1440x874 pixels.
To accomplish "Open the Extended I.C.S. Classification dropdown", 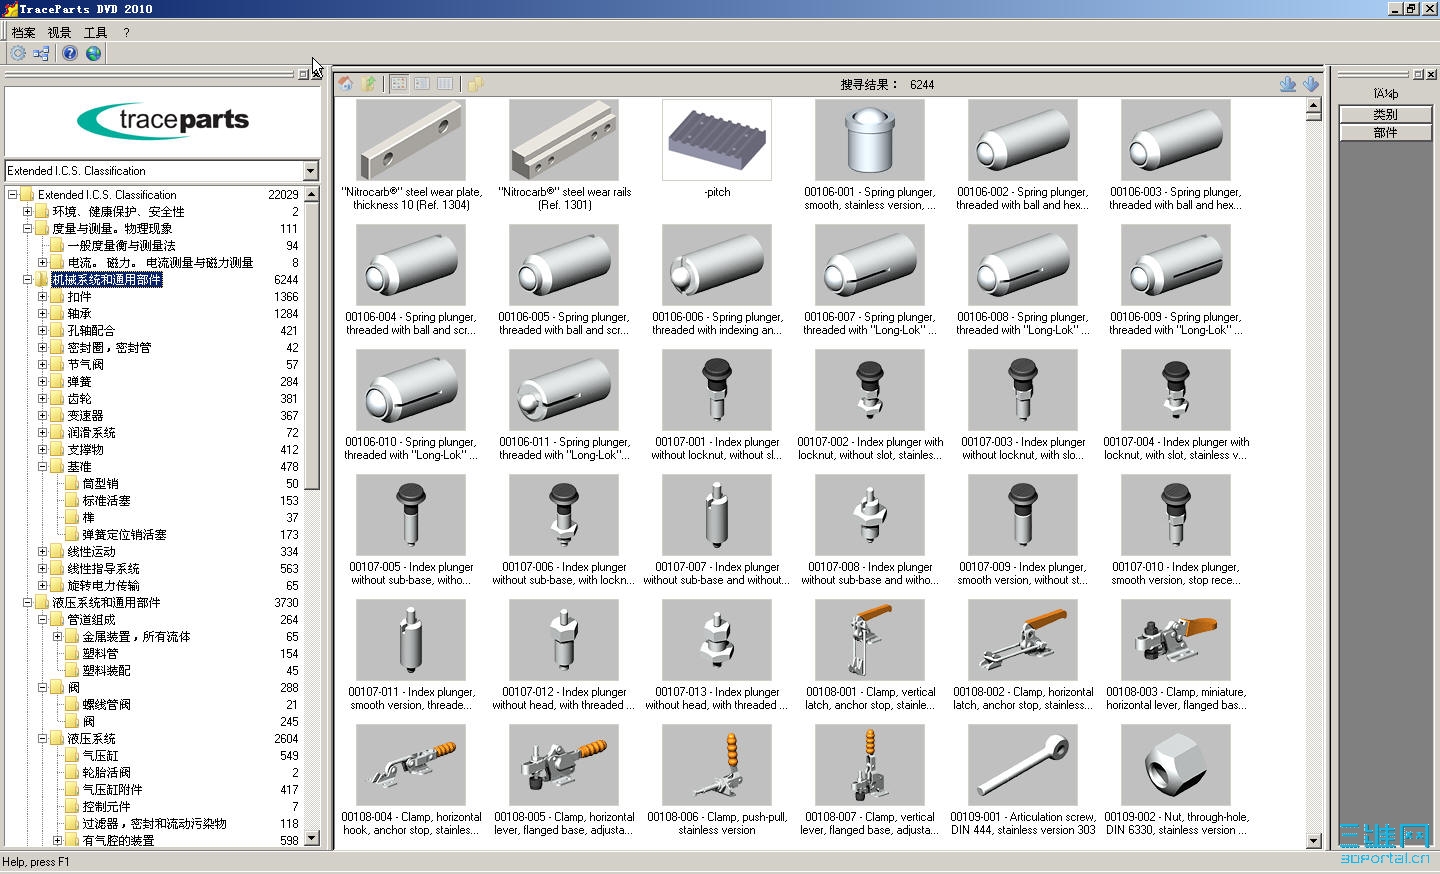I will [x=310, y=171].
